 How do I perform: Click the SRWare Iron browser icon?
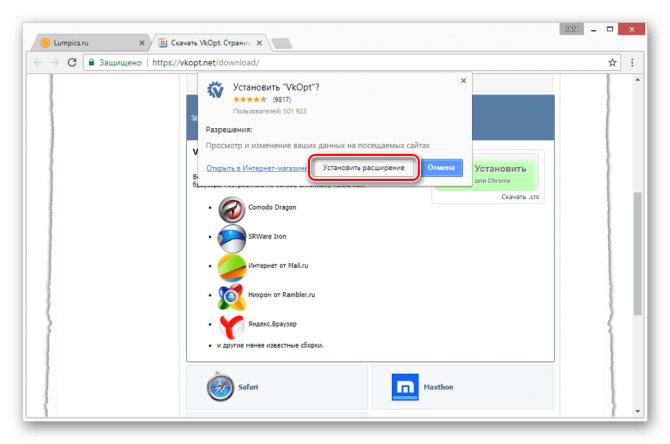232,238
